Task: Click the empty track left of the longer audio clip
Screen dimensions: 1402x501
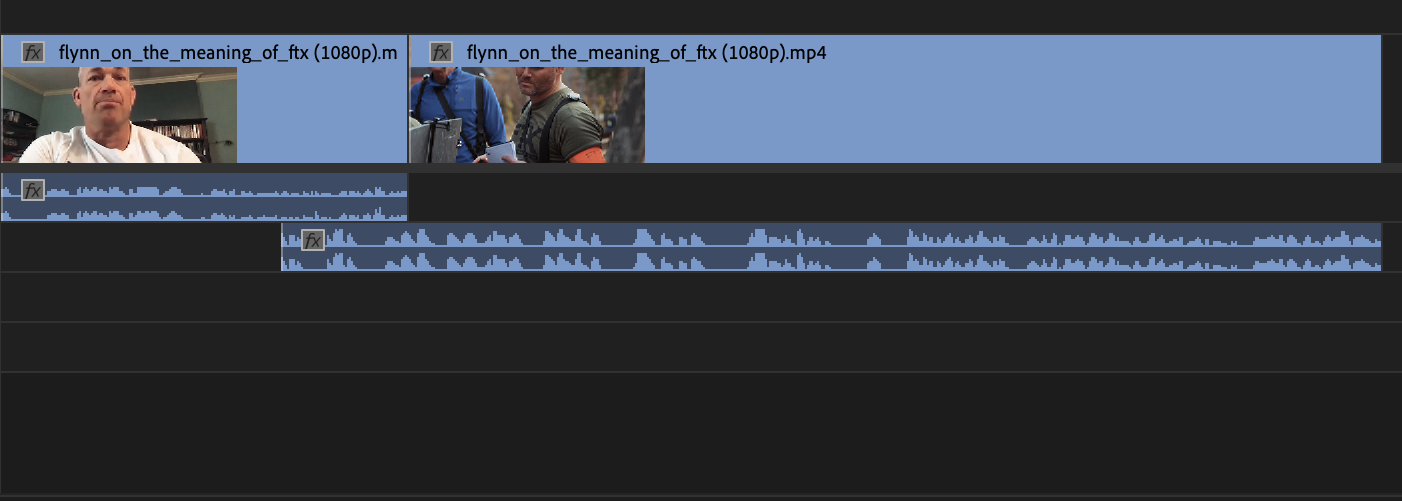Action: click(x=140, y=247)
